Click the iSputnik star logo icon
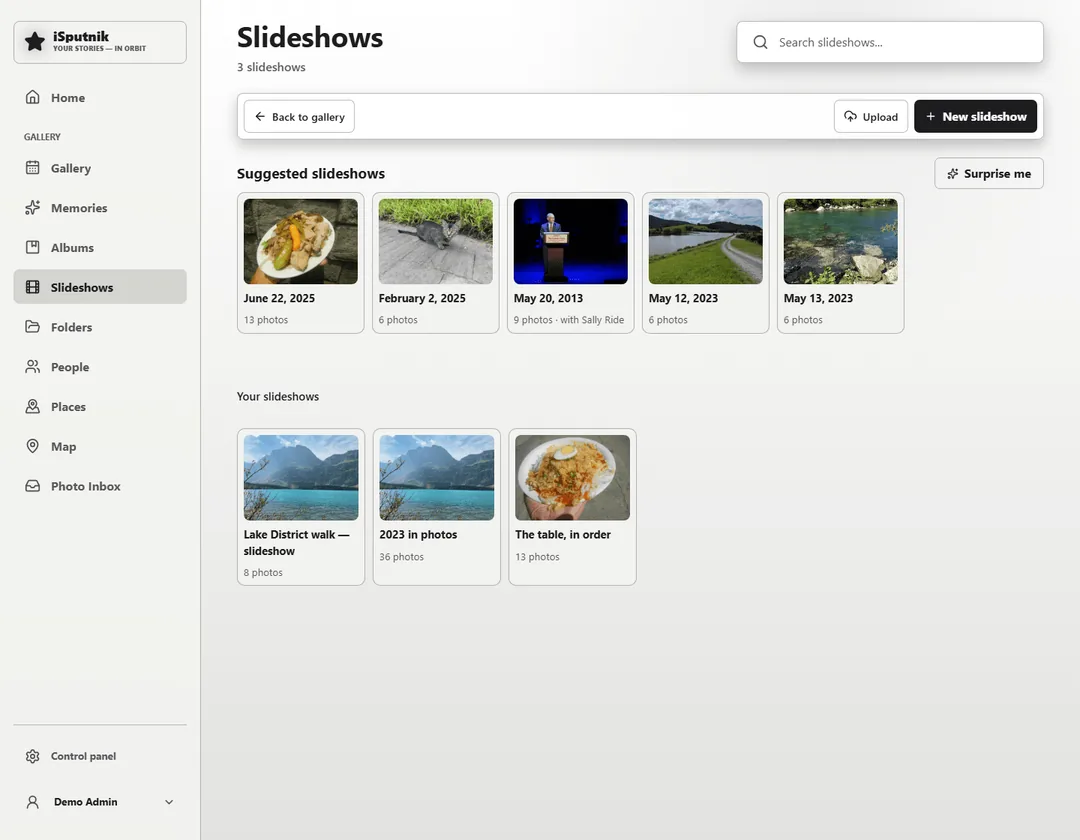The height and width of the screenshot is (840, 1080). (34, 42)
